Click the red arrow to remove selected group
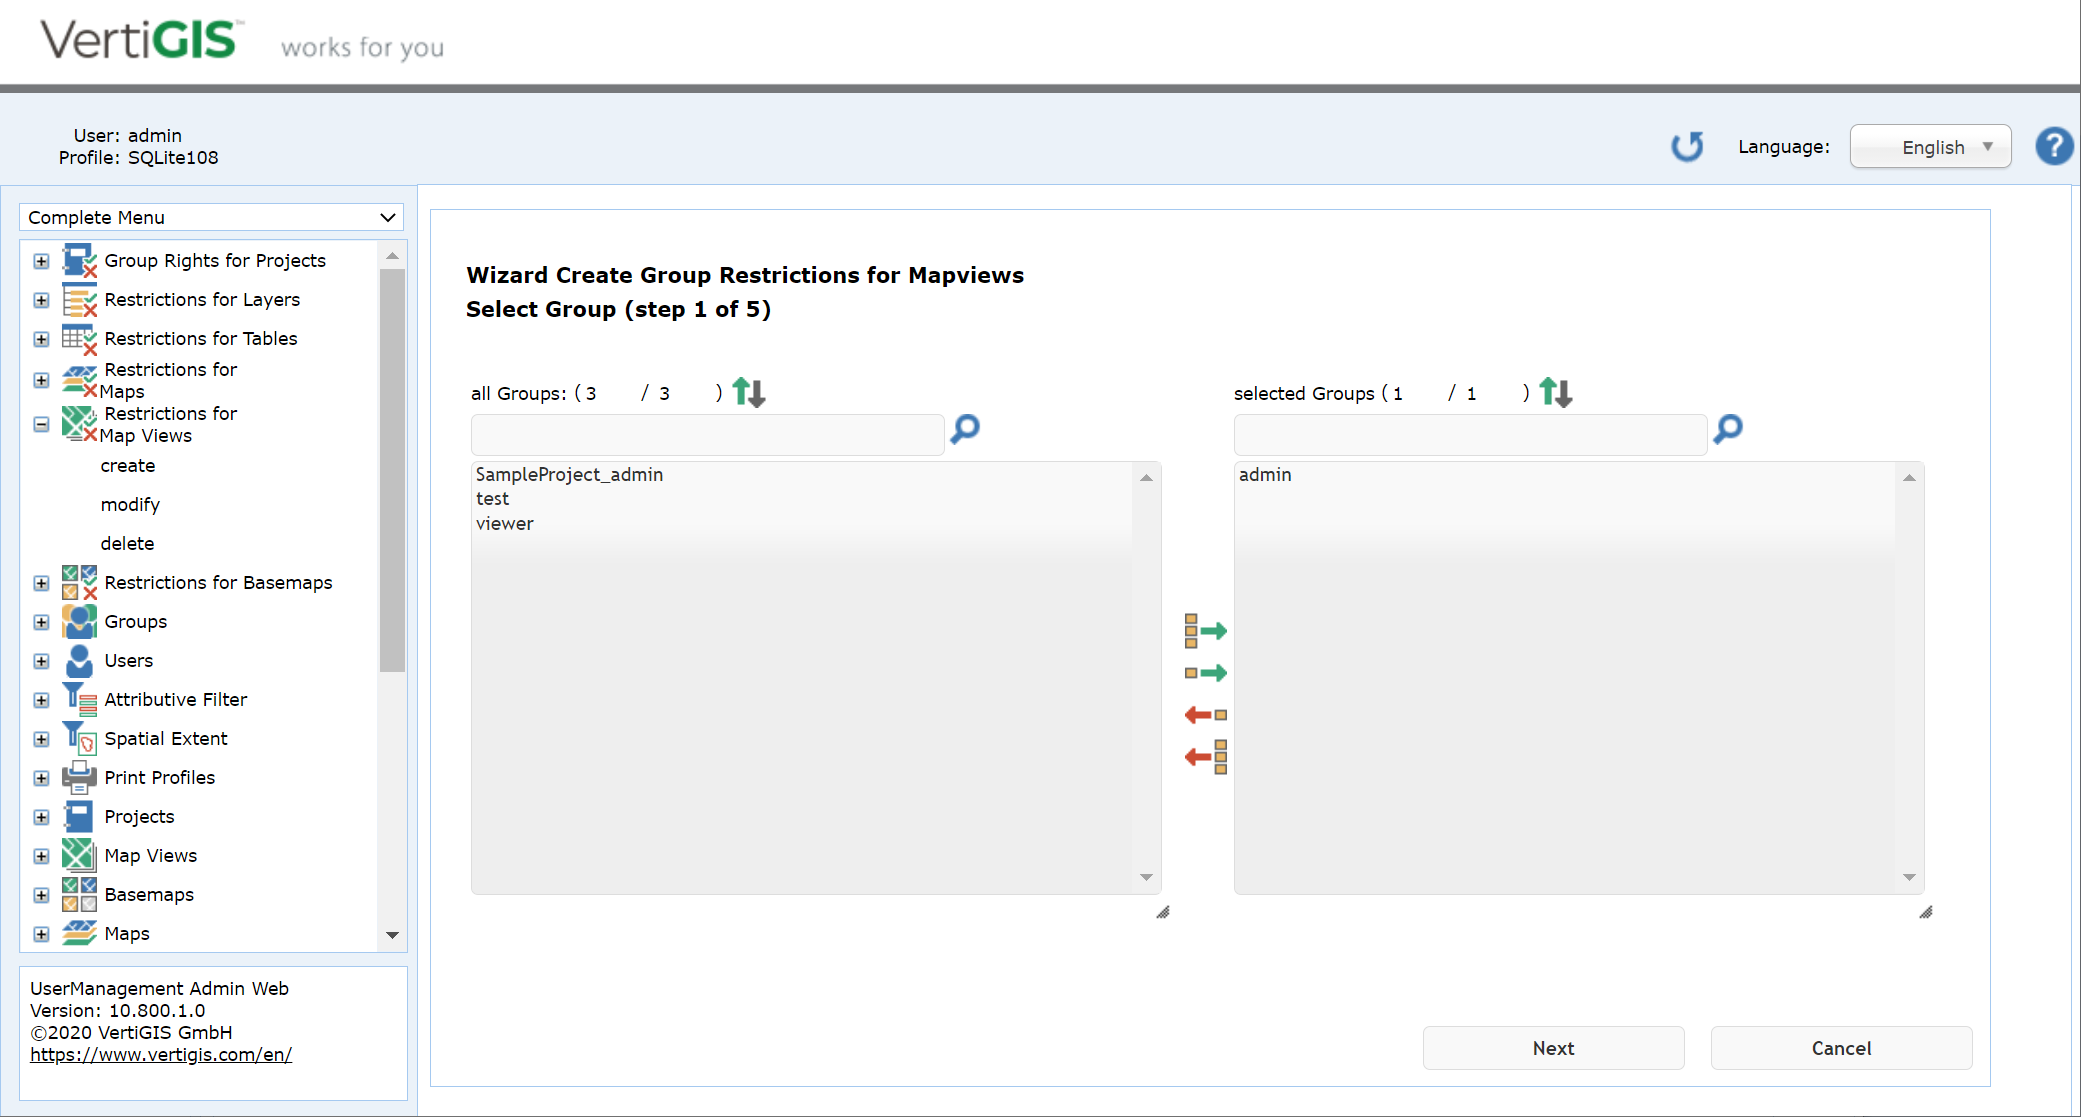Viewport: 2081px width, 1117px height. (1205, 714)
